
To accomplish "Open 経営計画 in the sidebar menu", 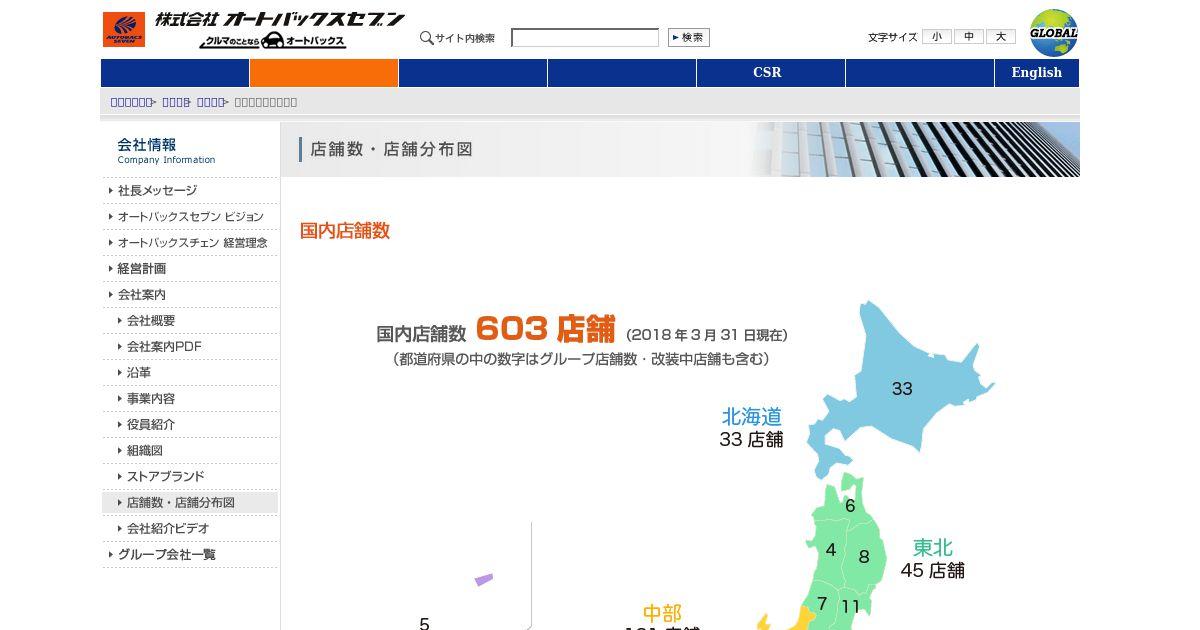I will [x=141, y=269].
